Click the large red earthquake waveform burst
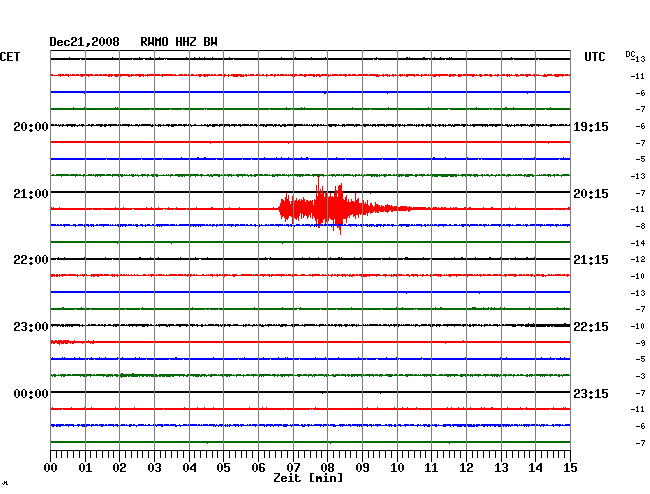 344,206
